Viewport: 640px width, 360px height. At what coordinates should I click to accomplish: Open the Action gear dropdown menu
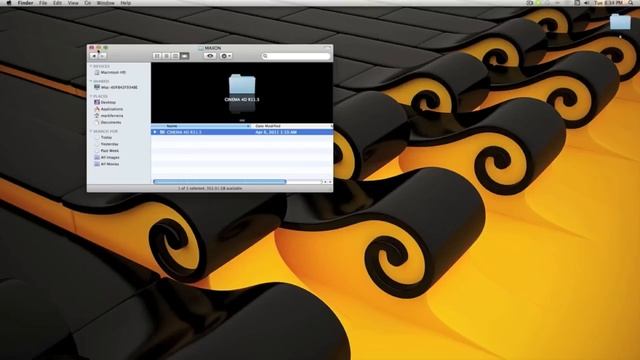(226, 56)
